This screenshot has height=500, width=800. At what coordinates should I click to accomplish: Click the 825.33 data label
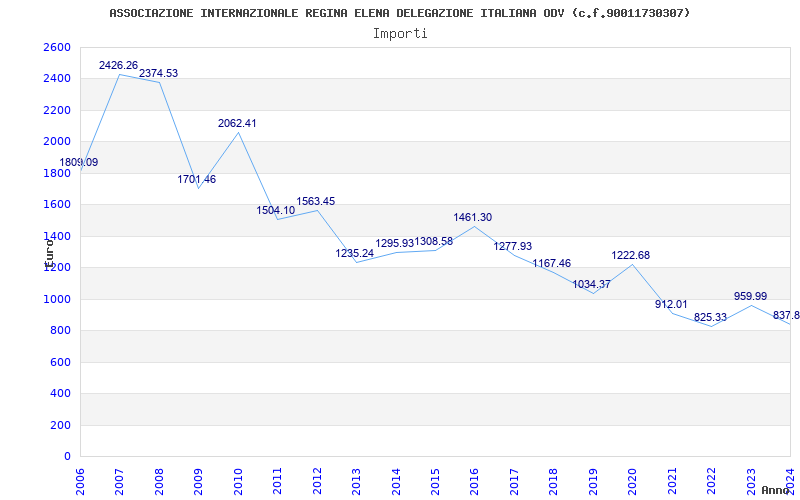pos(710,317)
